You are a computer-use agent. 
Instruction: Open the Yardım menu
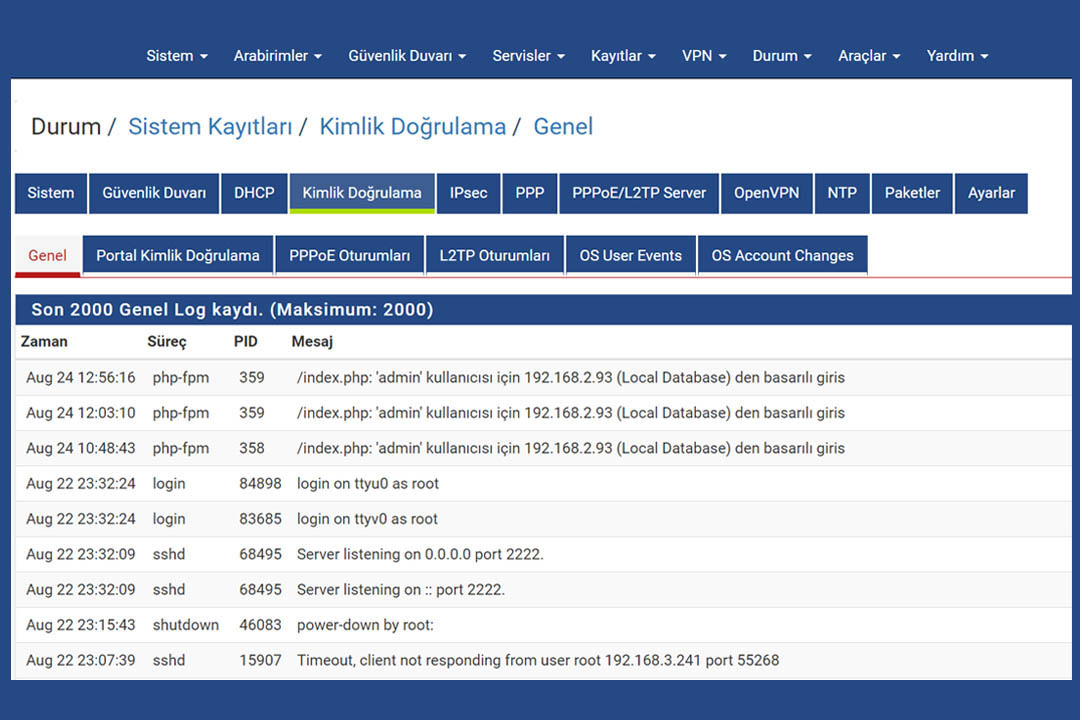957,56
